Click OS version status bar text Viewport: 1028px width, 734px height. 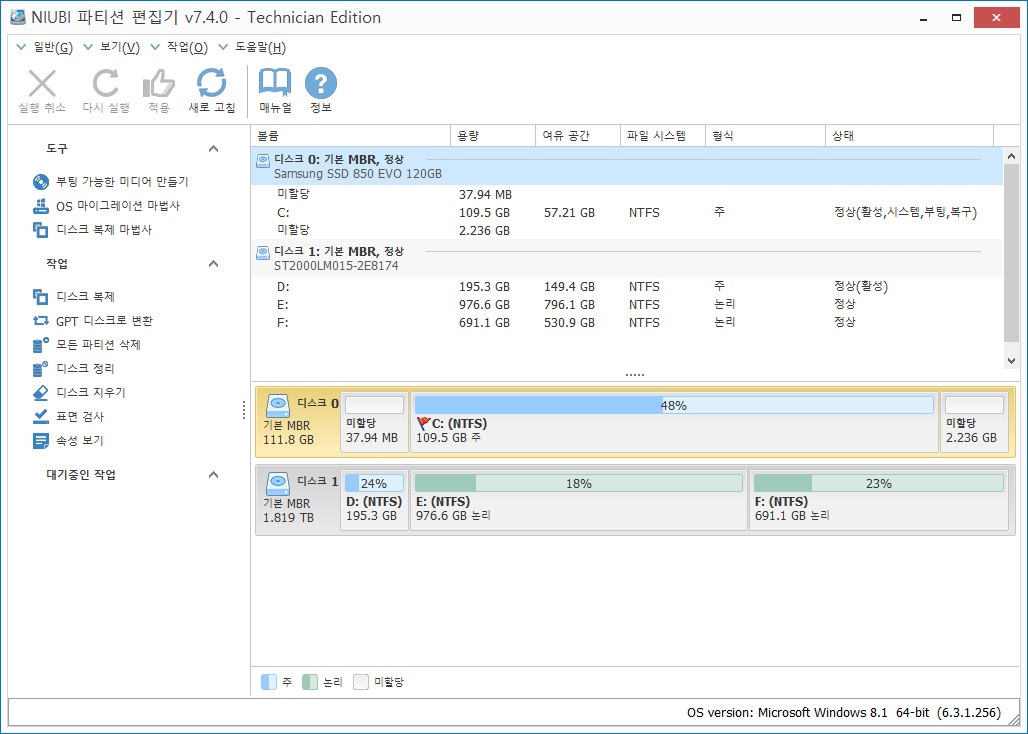844,712
